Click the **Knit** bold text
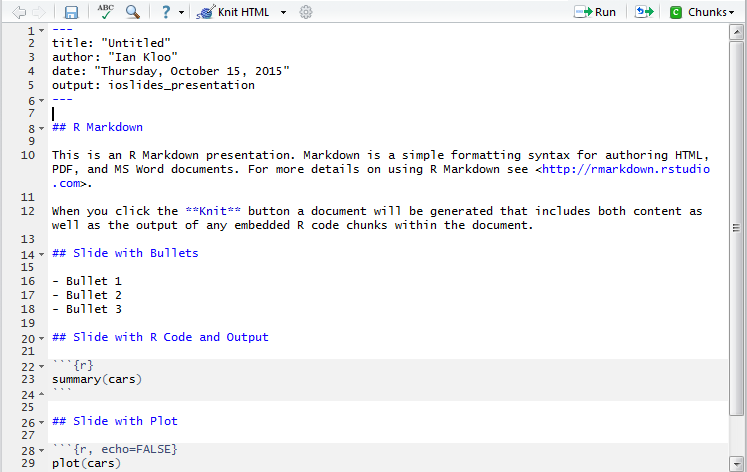Screen dimensions: 747x472 (213, 211)
